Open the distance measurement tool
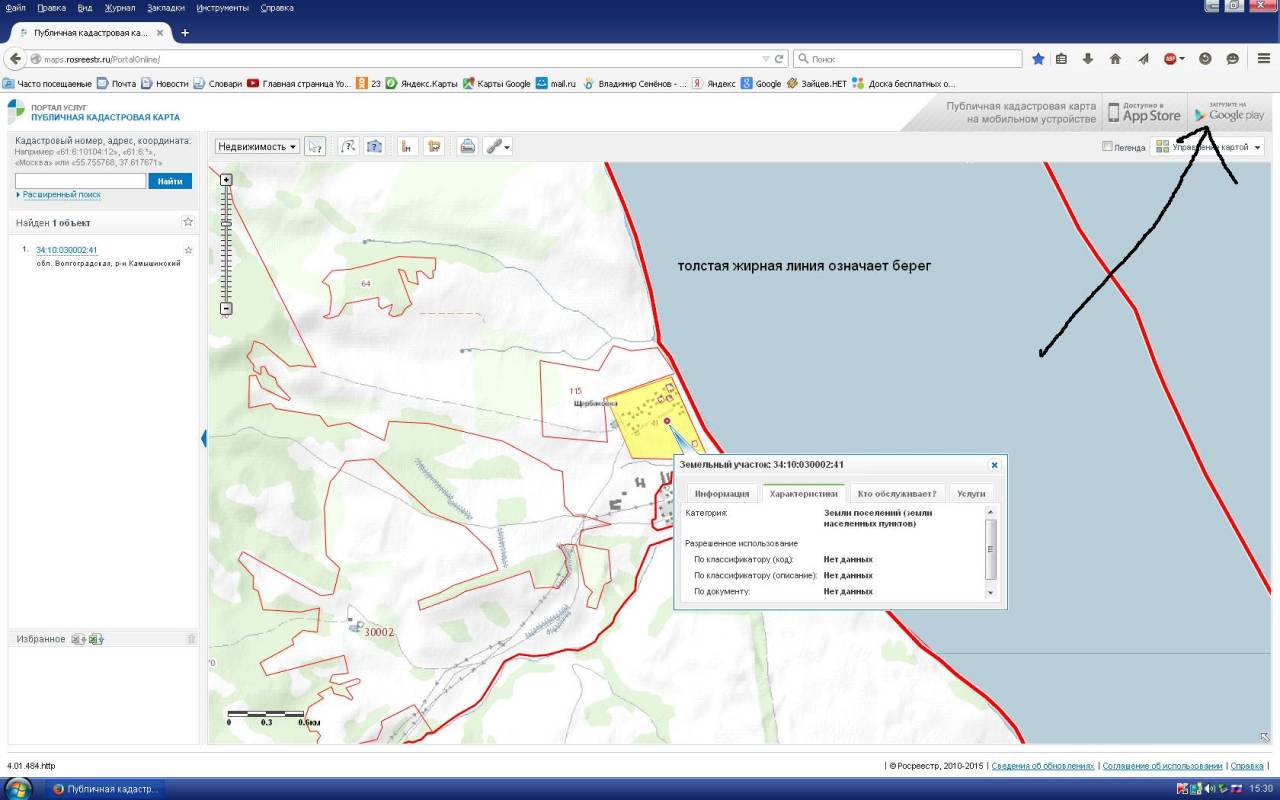Image resolution: width=1280 pixels, height=800 pixels. pyautogui.click(x=349, y=146)
